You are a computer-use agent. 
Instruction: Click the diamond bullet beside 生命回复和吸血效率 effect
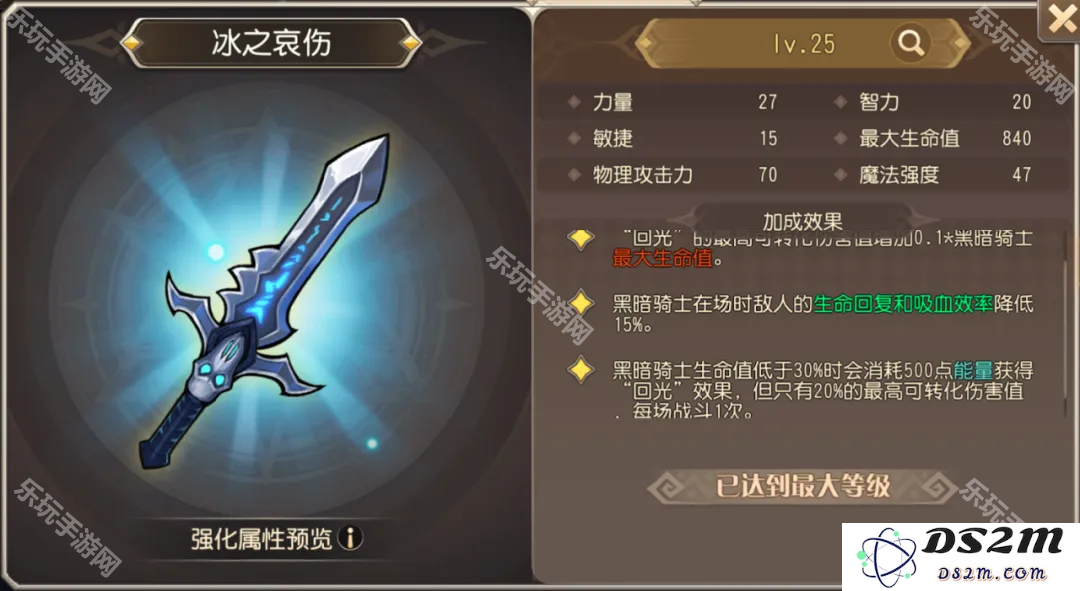point(581,303)
